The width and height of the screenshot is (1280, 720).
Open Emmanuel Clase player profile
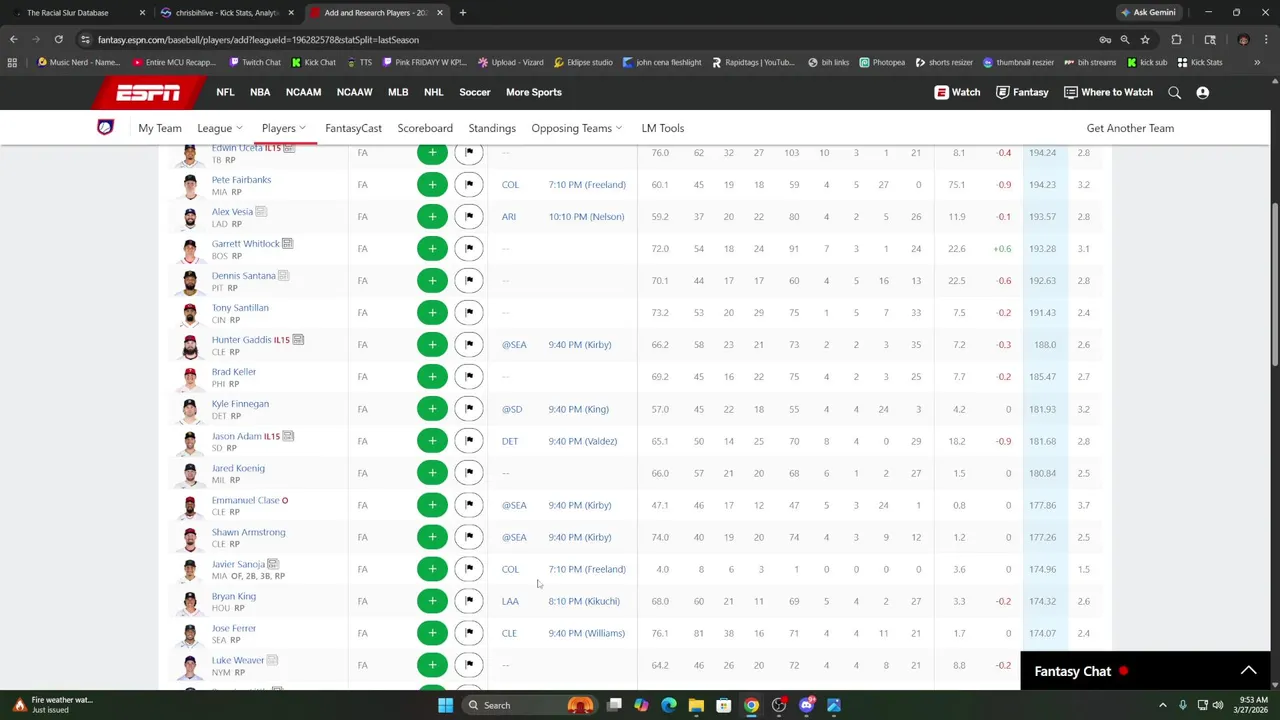[x=245, y=500]
